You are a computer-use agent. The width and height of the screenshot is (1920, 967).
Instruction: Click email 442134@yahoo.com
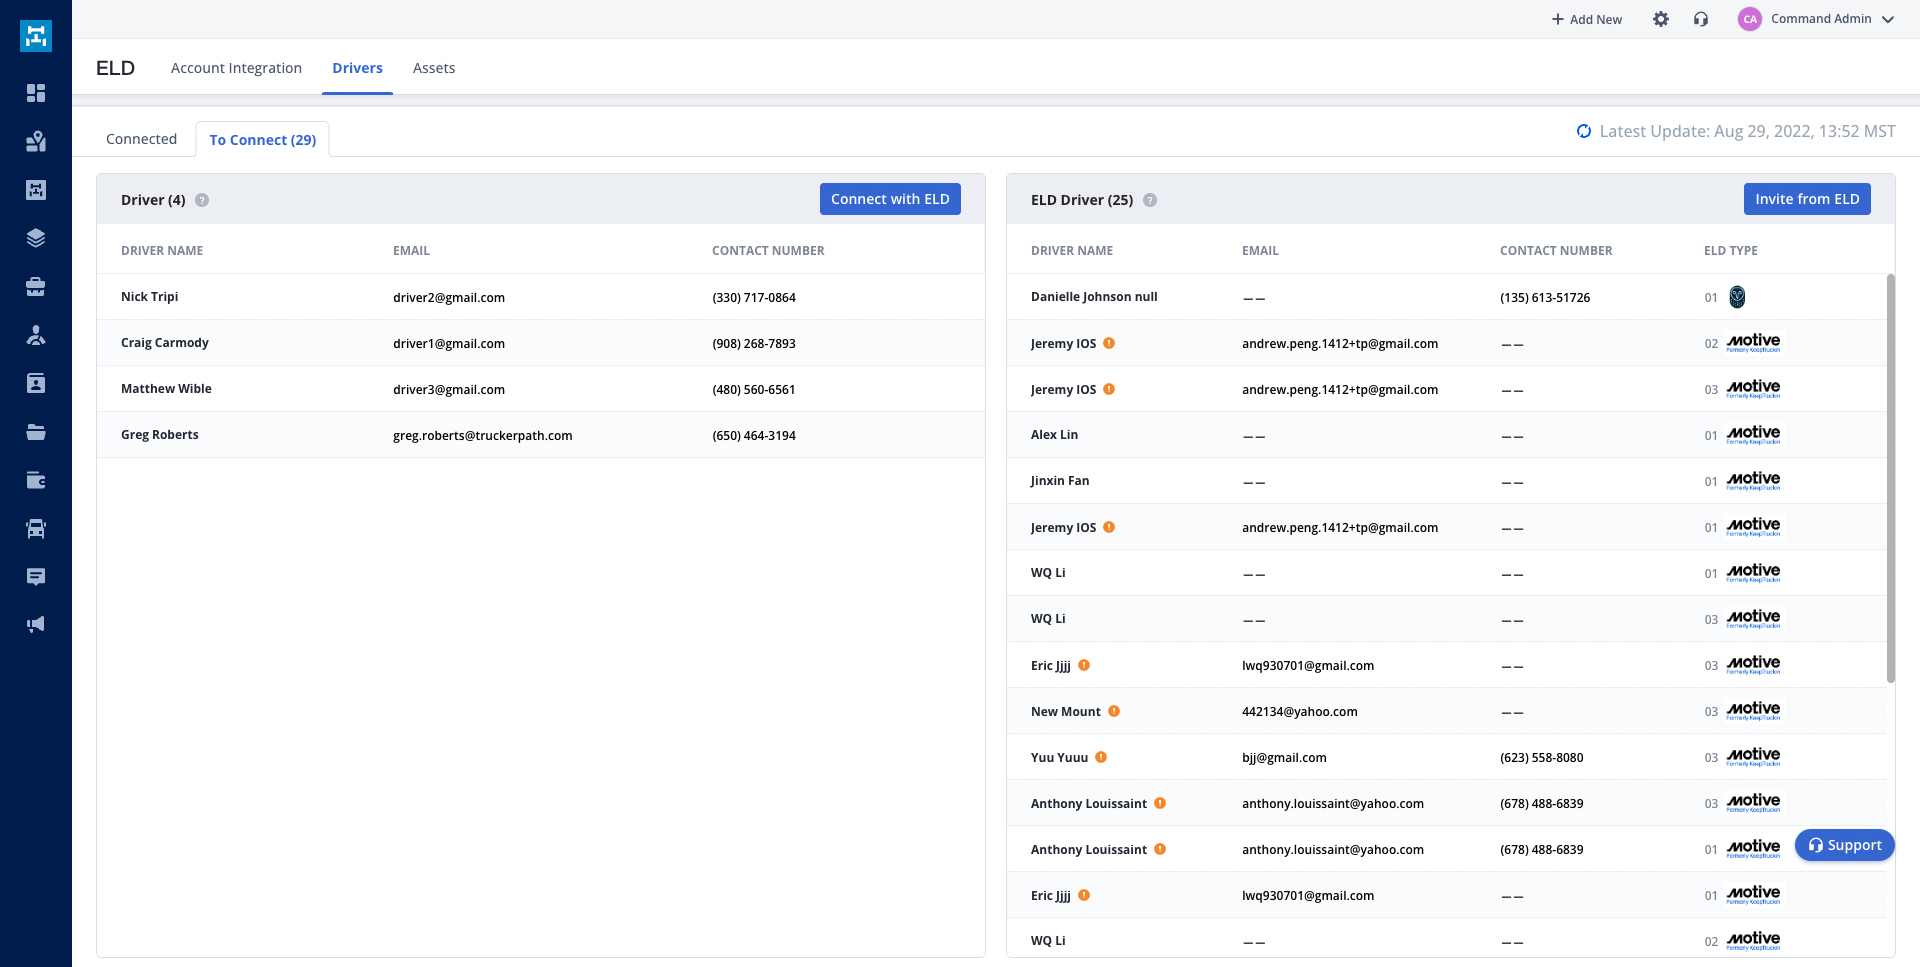1299,711
